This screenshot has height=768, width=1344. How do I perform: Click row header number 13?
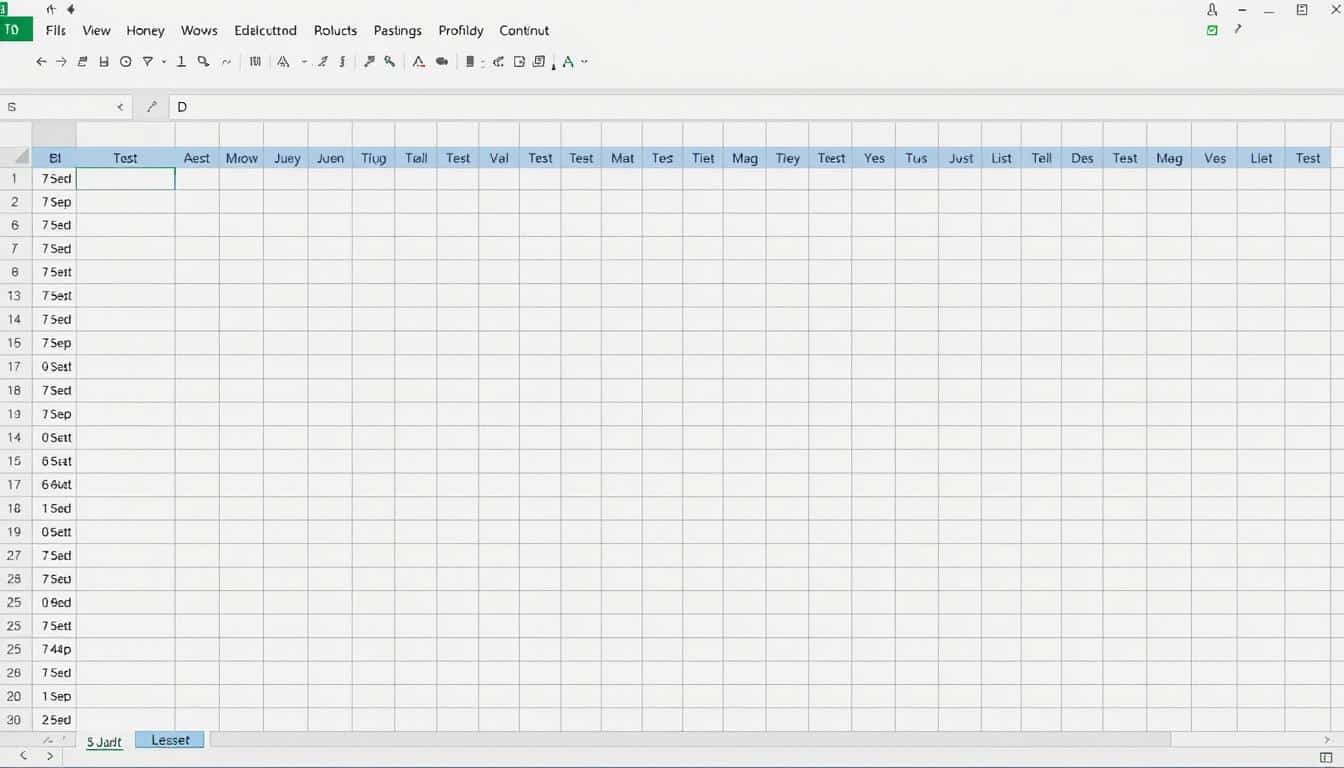pyautogui.click(x=14, y=296)
